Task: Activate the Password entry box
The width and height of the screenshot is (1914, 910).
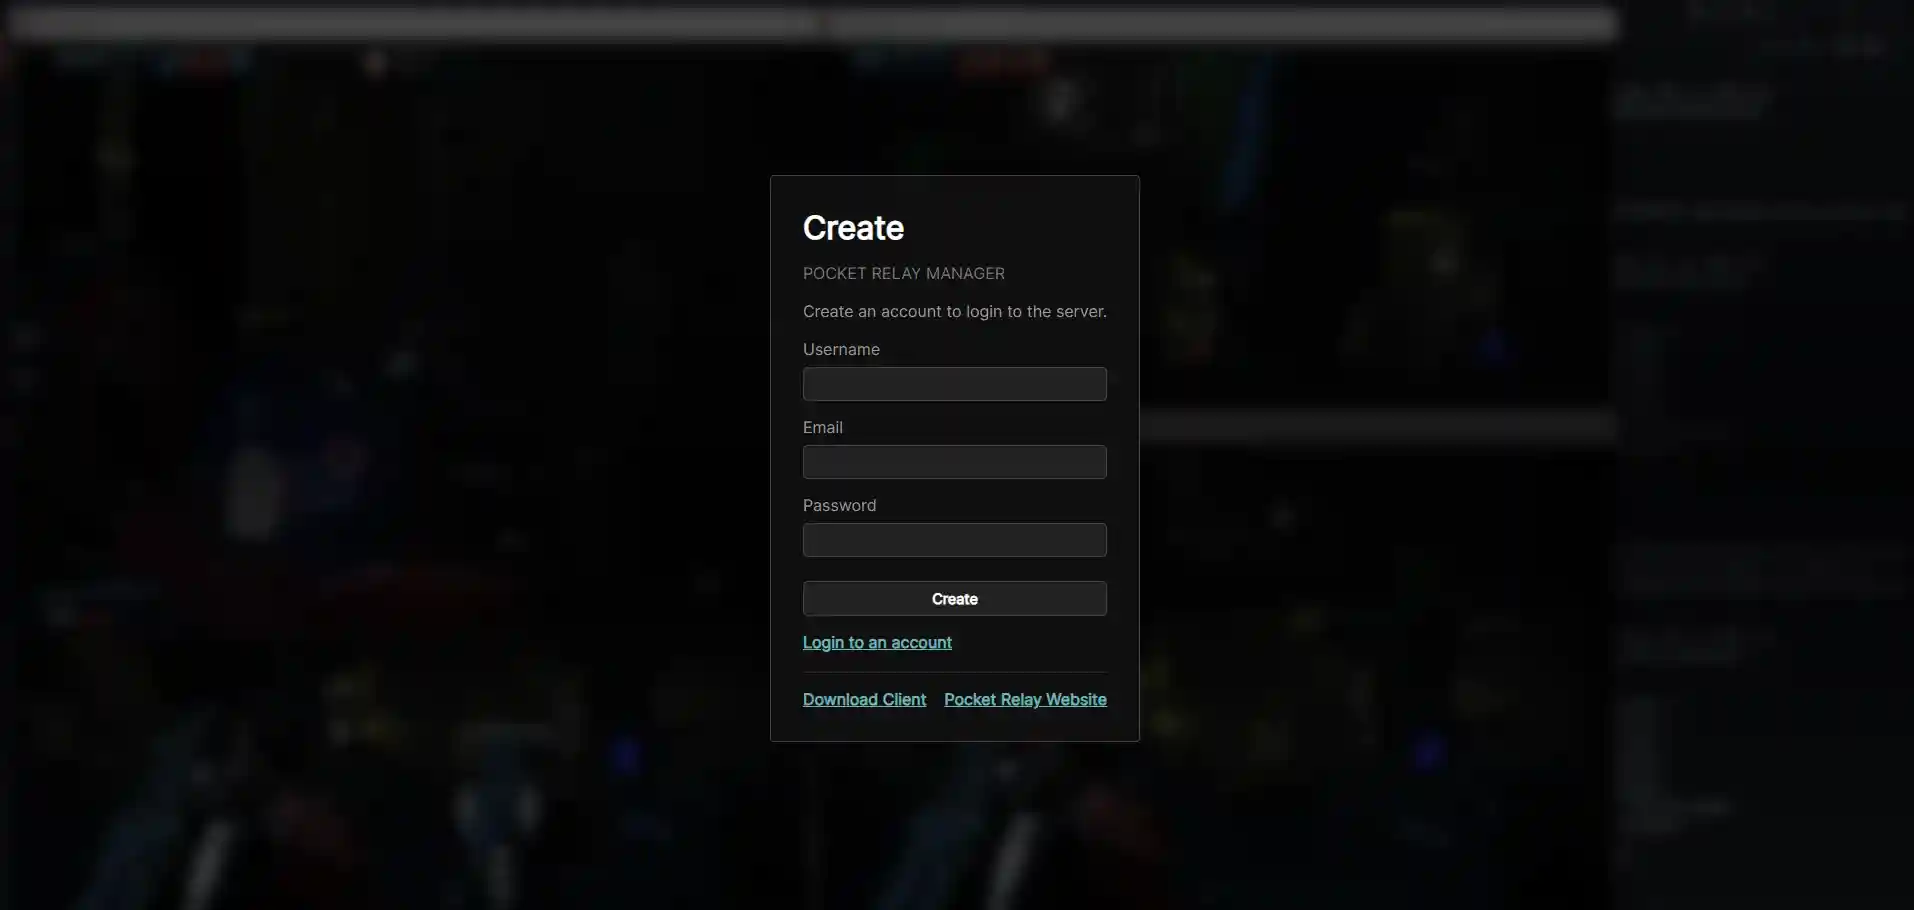Action: (953, 540)
